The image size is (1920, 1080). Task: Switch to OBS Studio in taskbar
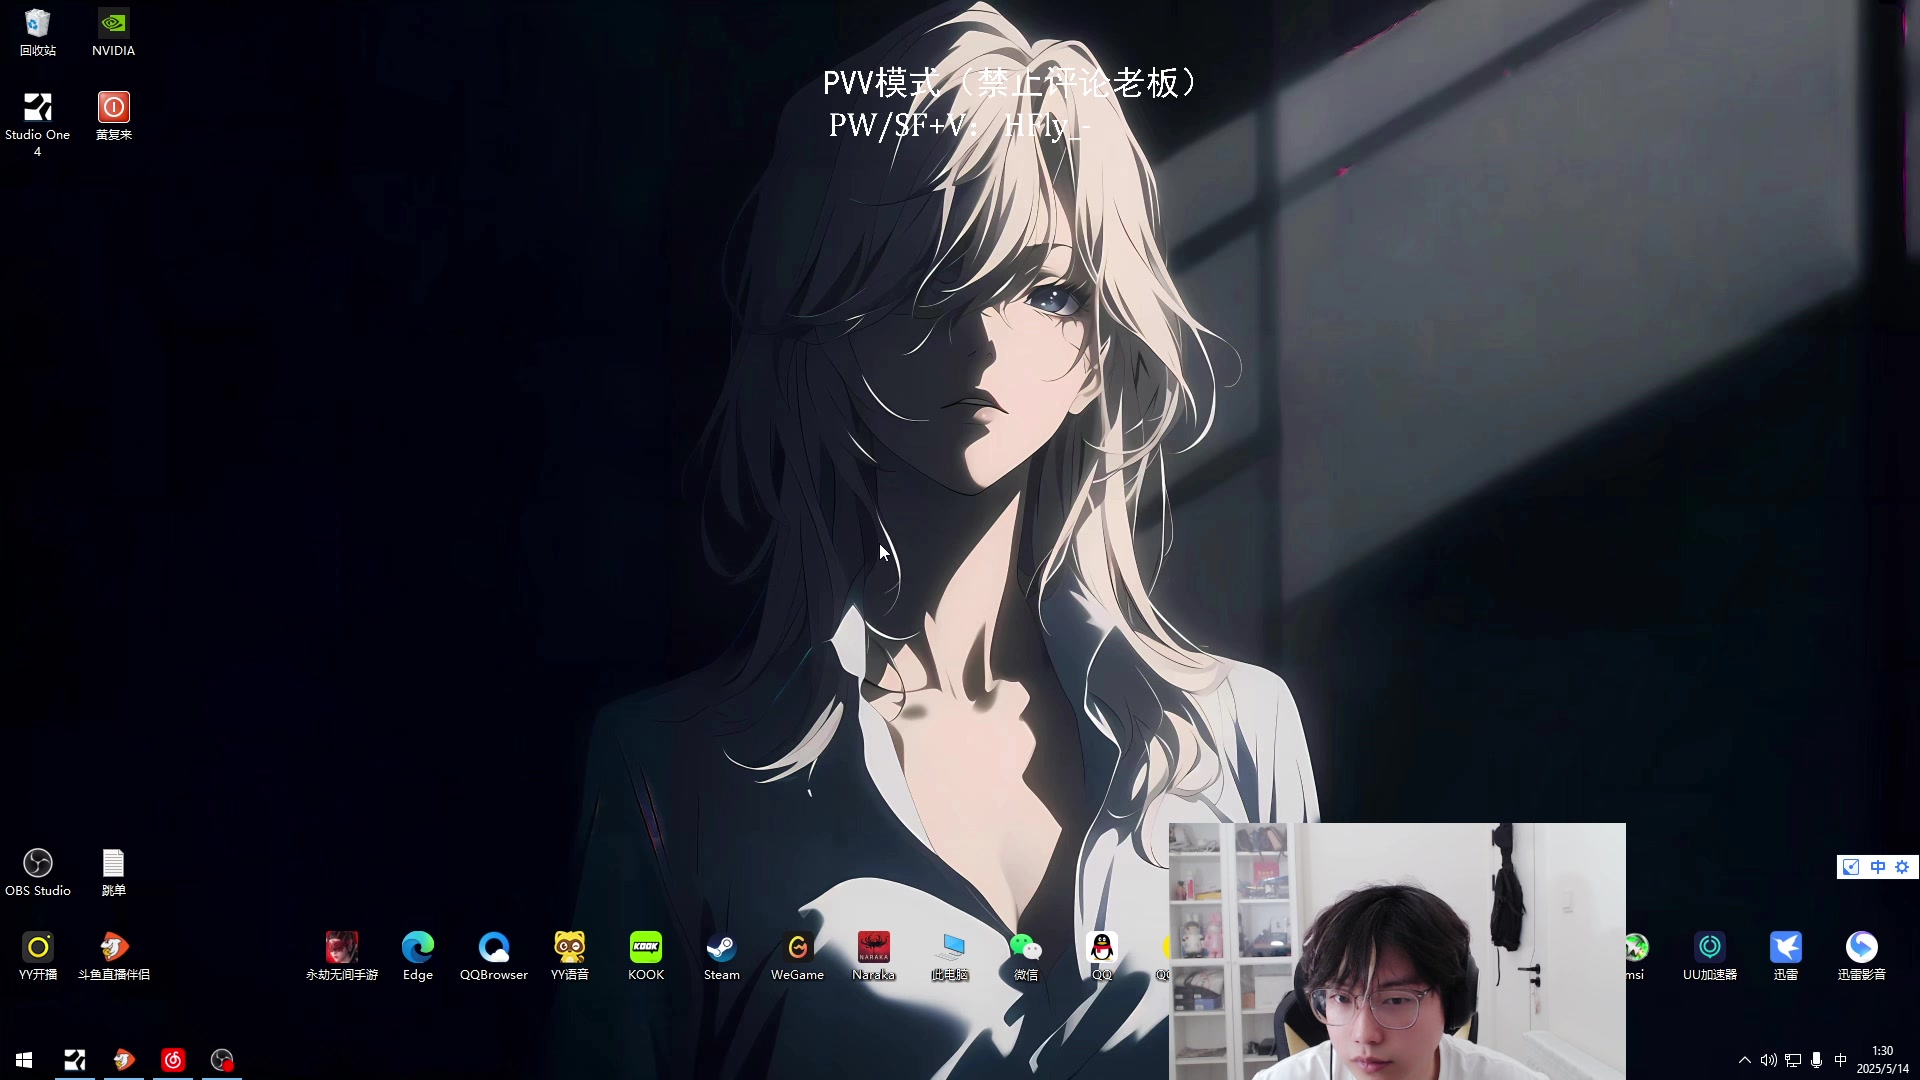point(222,1060)
